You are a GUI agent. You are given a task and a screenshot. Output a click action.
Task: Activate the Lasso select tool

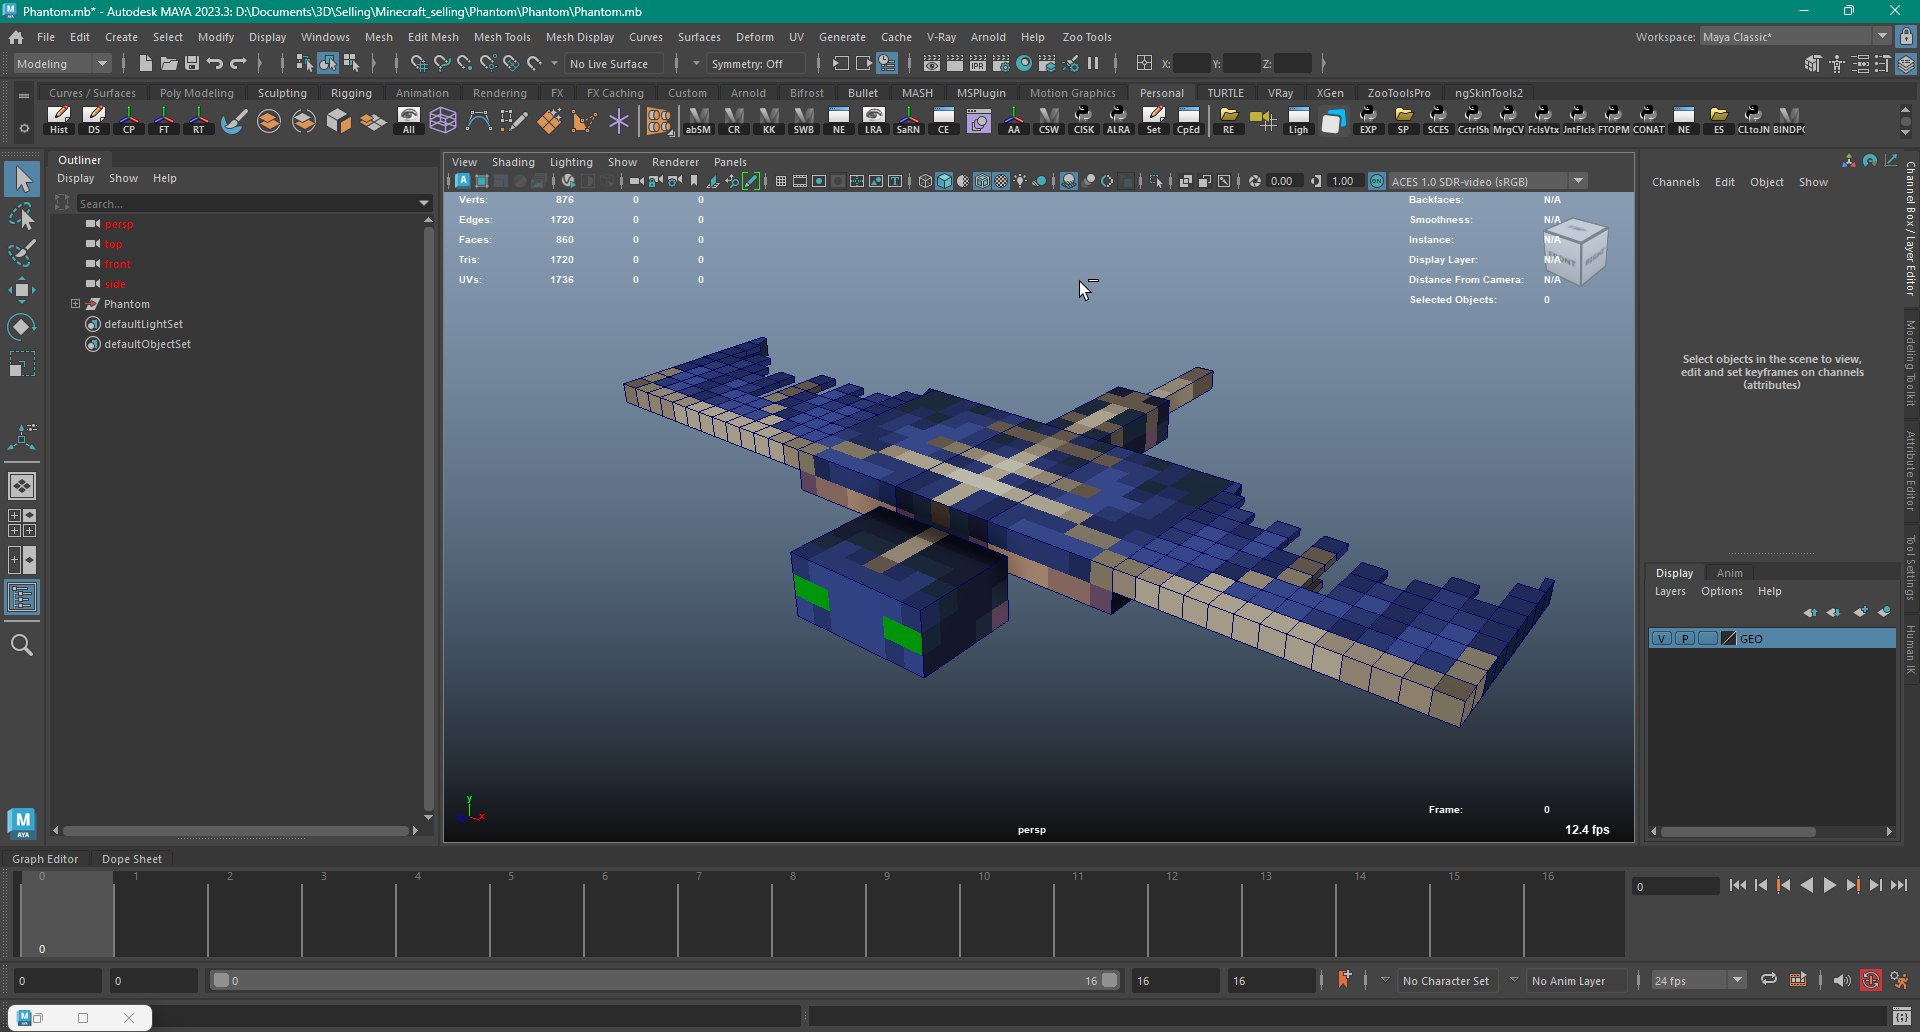point(22,216)
